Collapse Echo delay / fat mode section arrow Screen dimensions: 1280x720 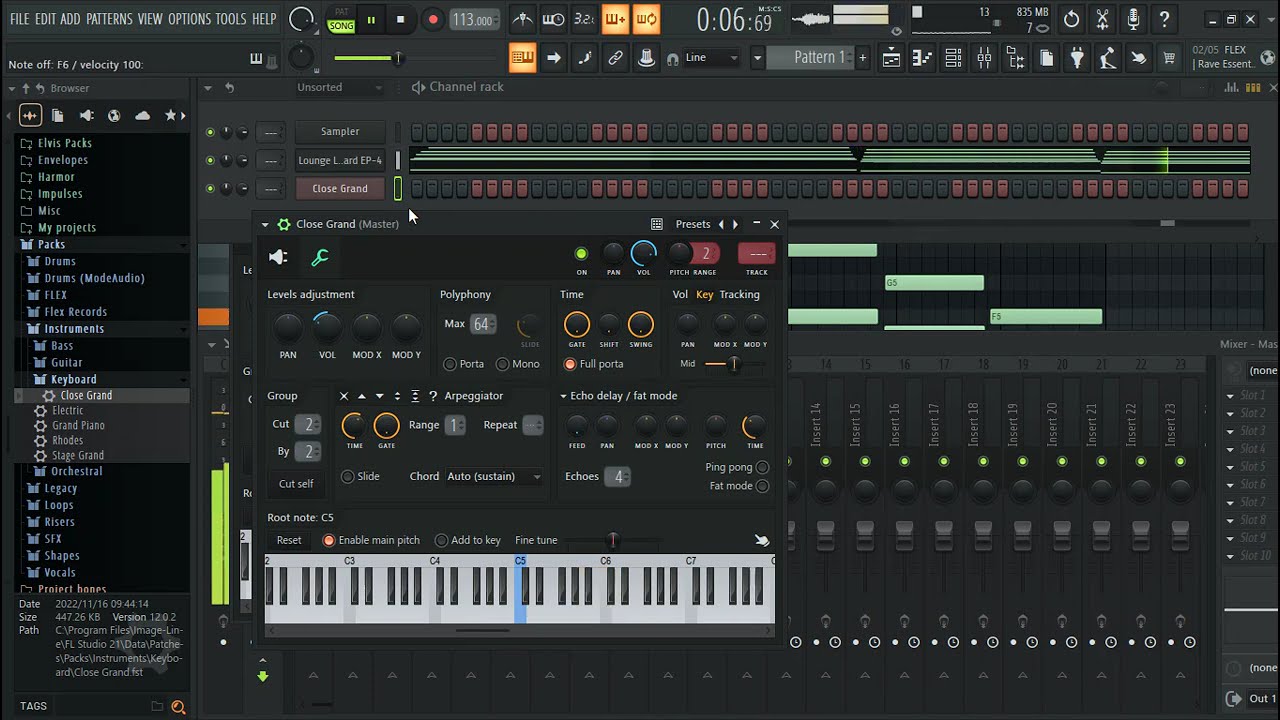point(563,396)
